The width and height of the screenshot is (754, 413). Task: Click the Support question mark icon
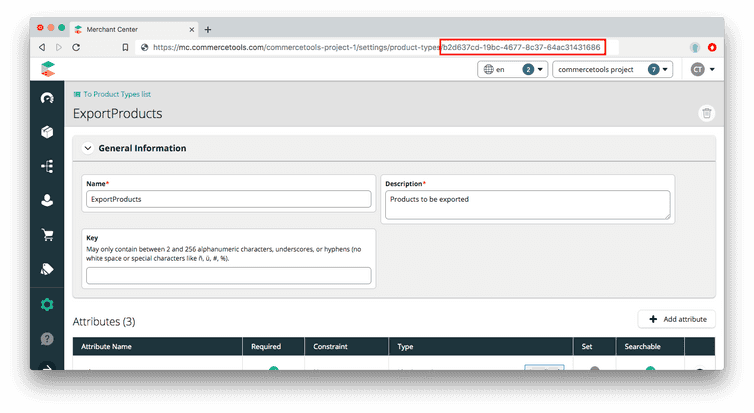pyautogui.click(x=47, y=339)
